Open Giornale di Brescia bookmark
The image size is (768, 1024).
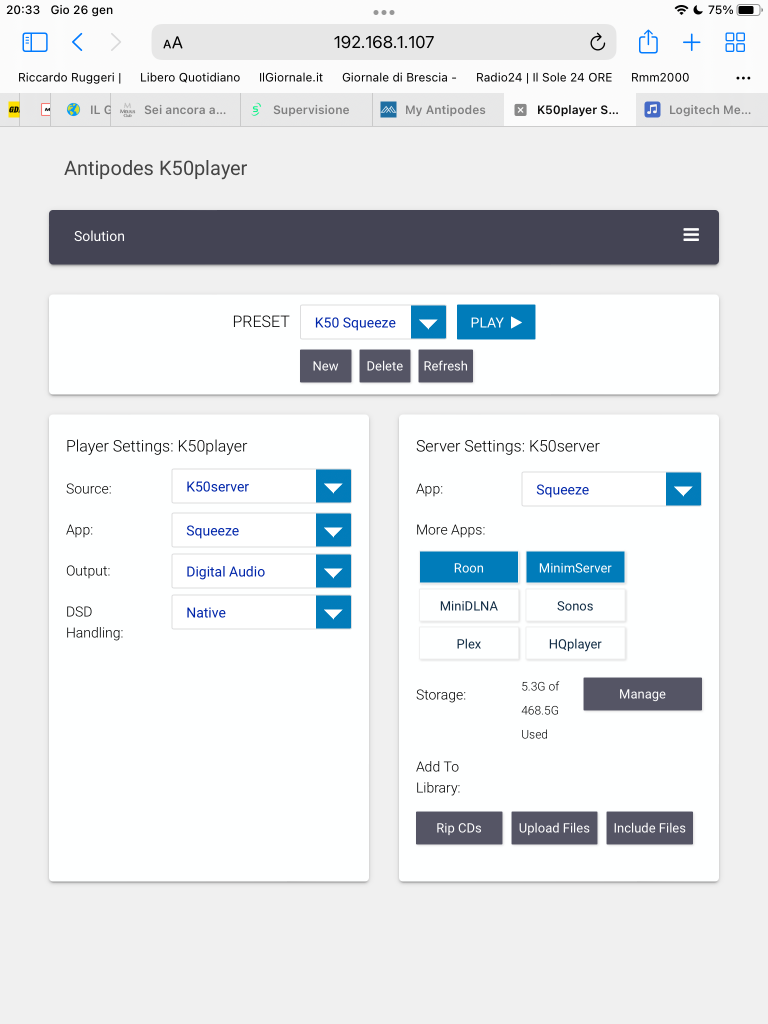(399, 77)
